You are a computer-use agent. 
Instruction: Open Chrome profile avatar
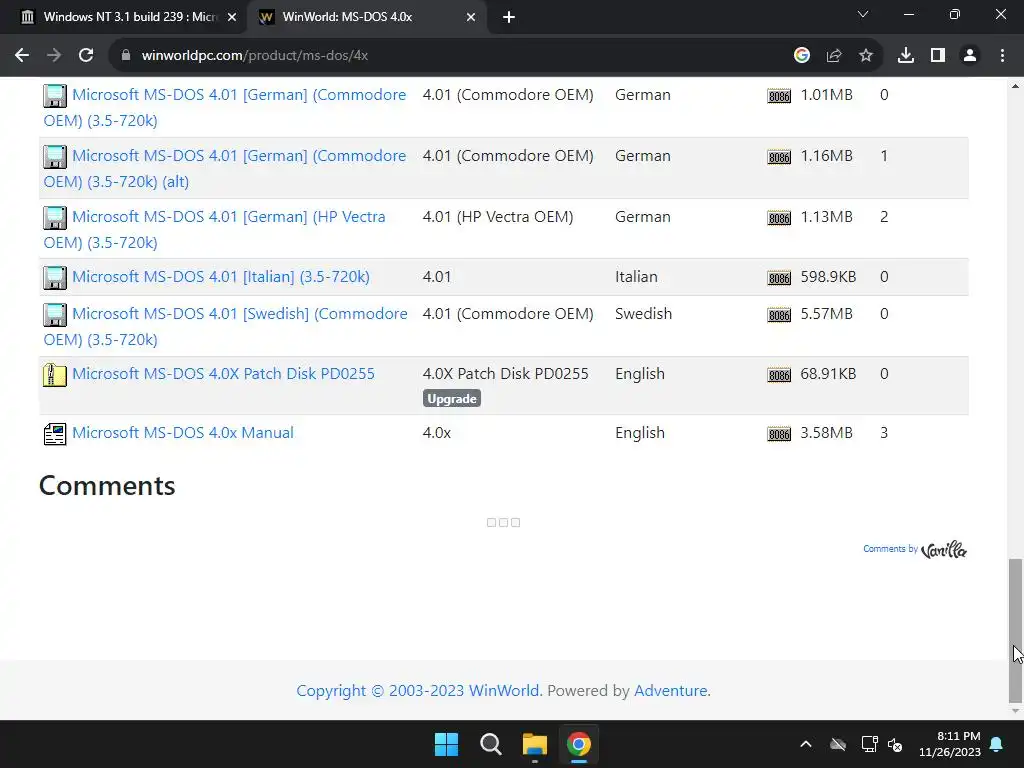(x=970, y=56)
